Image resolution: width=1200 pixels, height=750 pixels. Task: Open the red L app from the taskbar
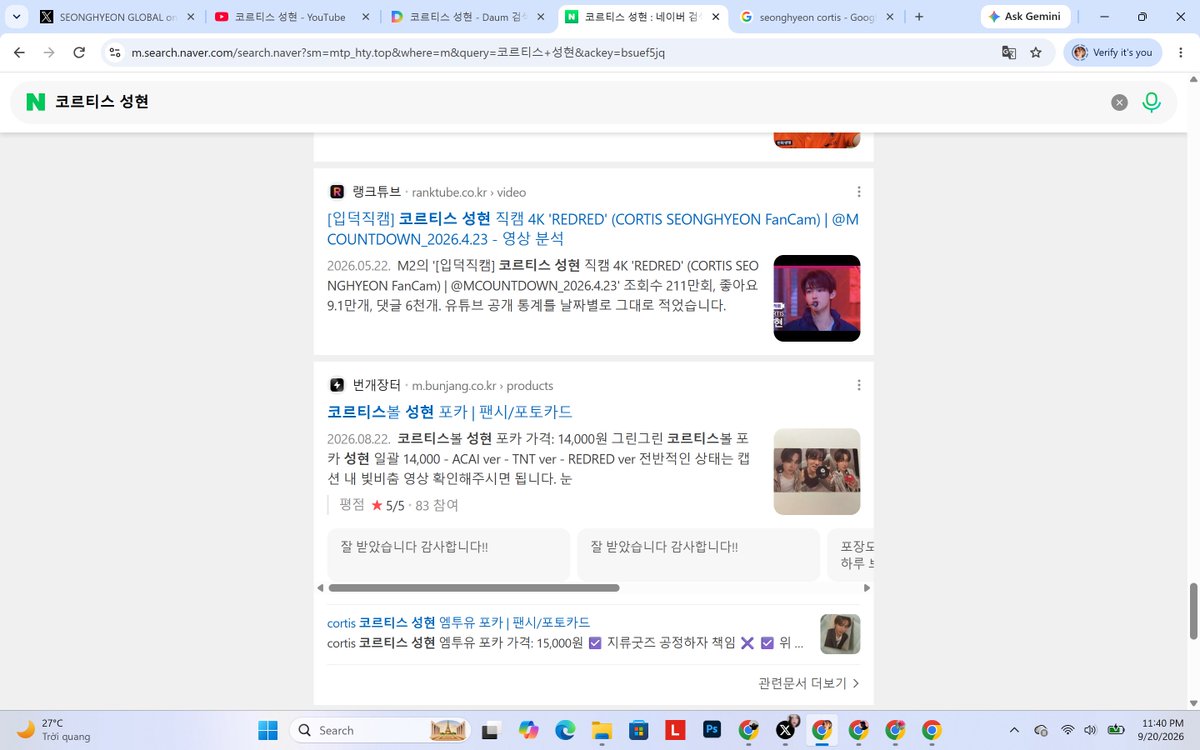pos(676,730)
